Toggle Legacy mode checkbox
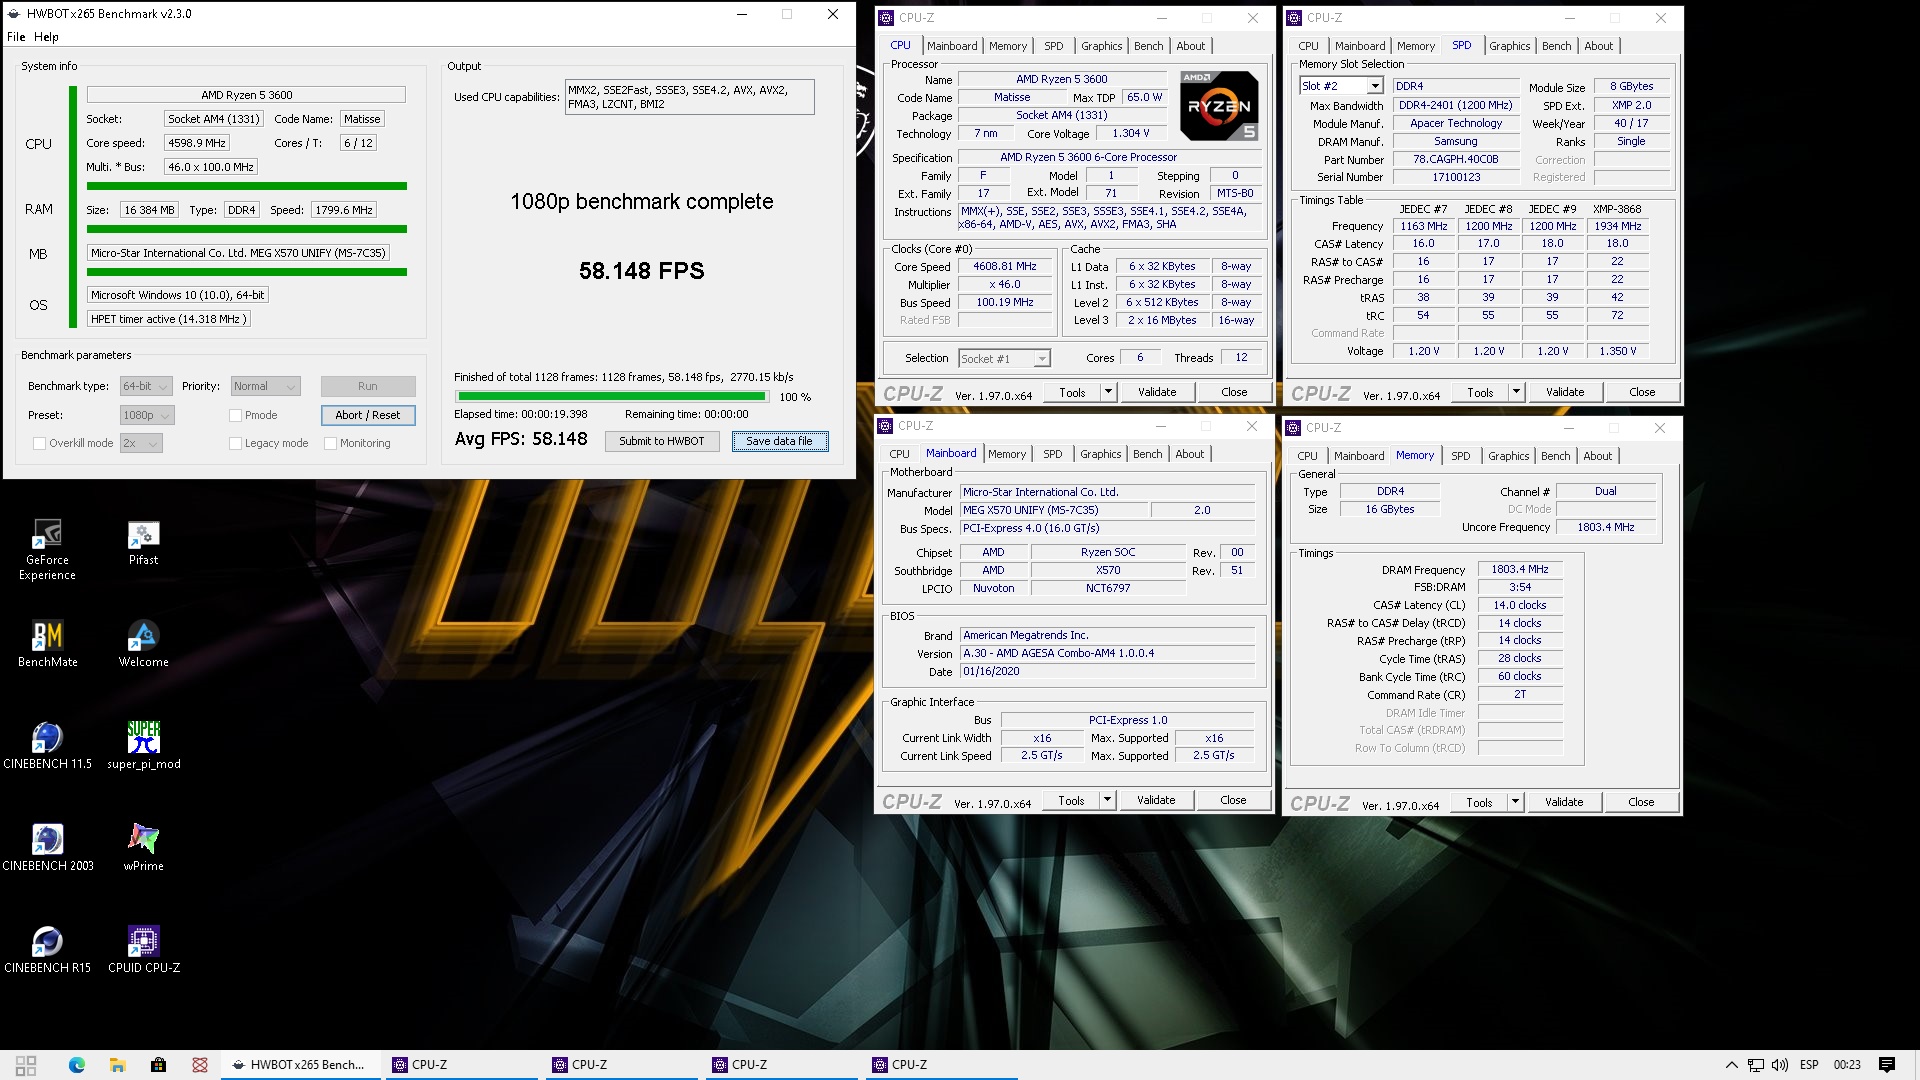Screen dimensions: 1920x1080 236,443
